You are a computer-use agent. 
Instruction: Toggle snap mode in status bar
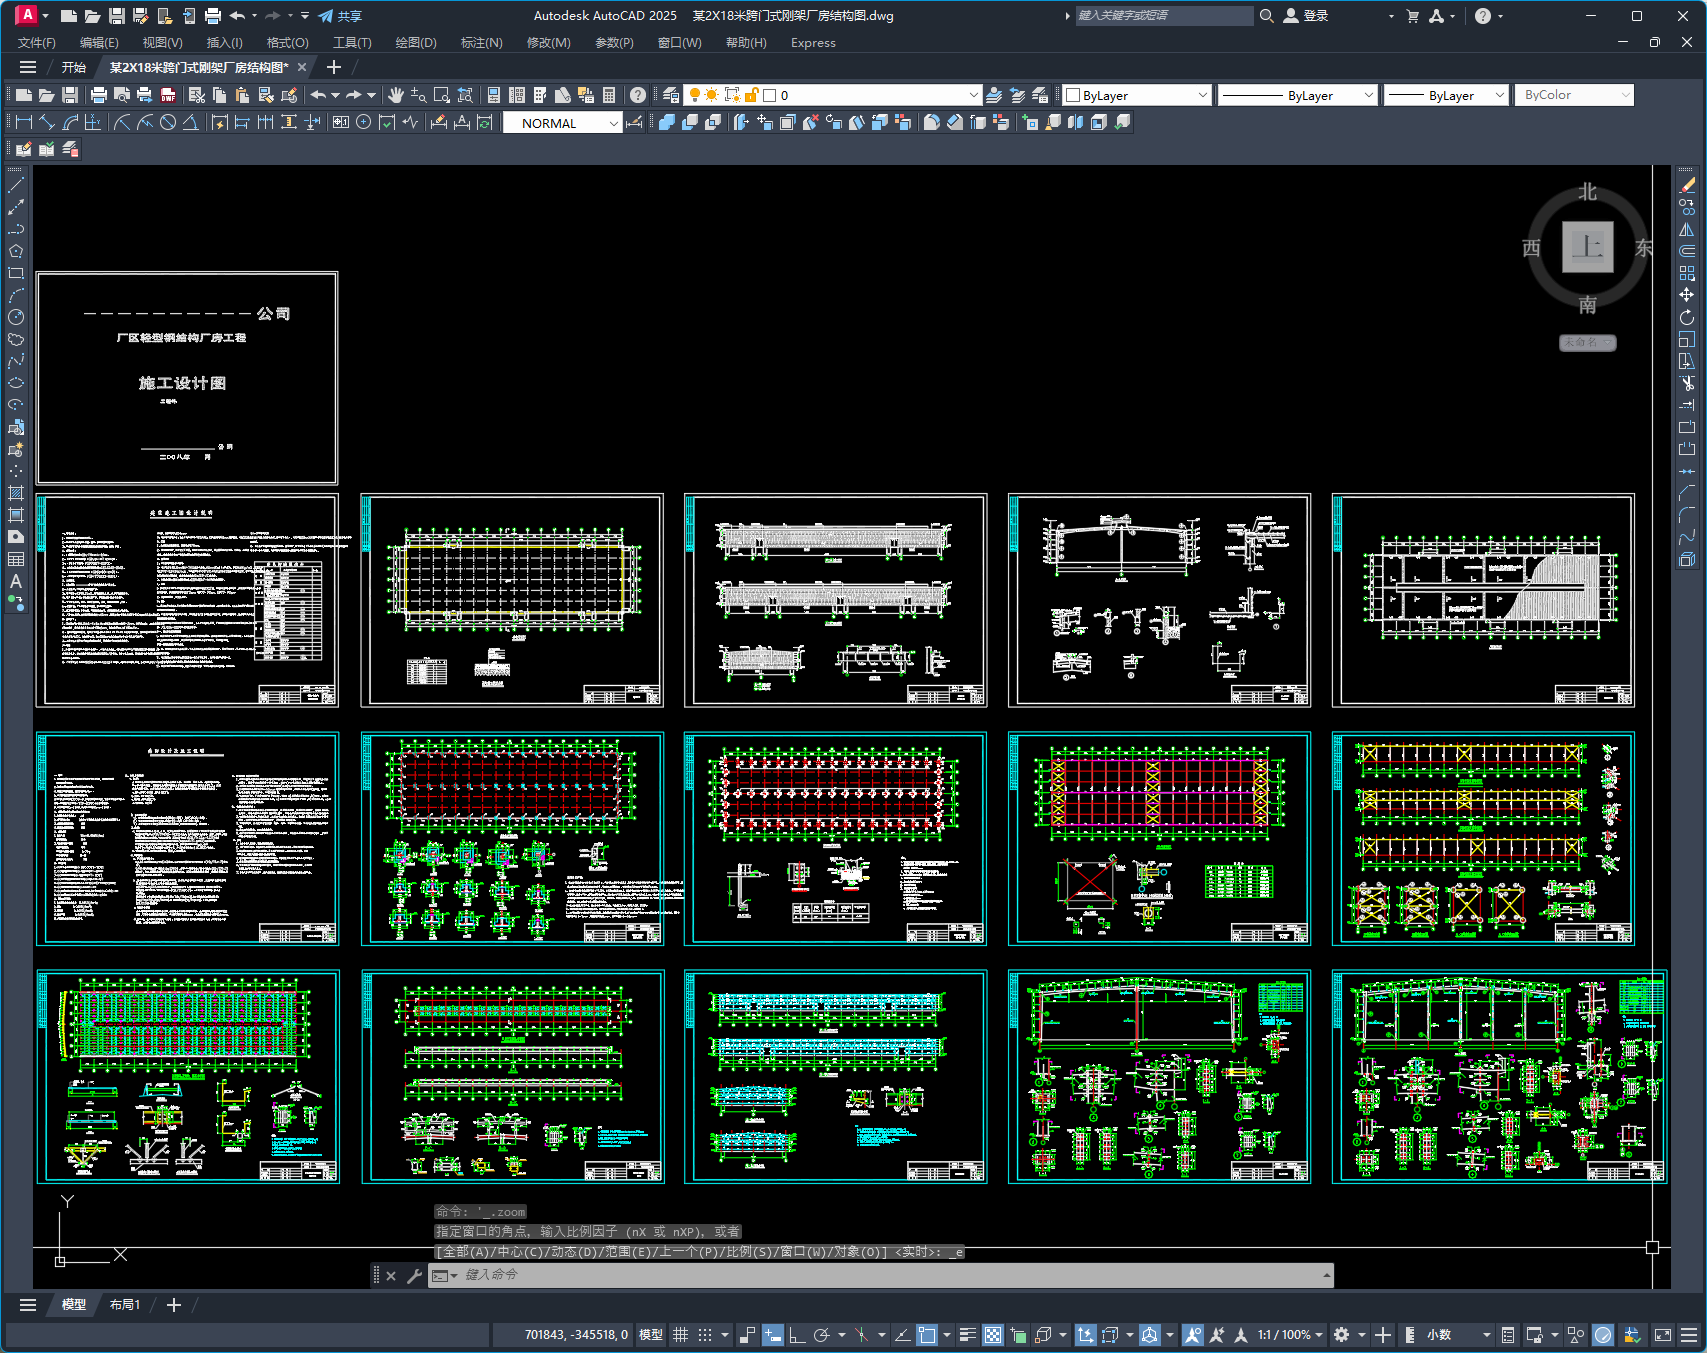(705, 1335)
